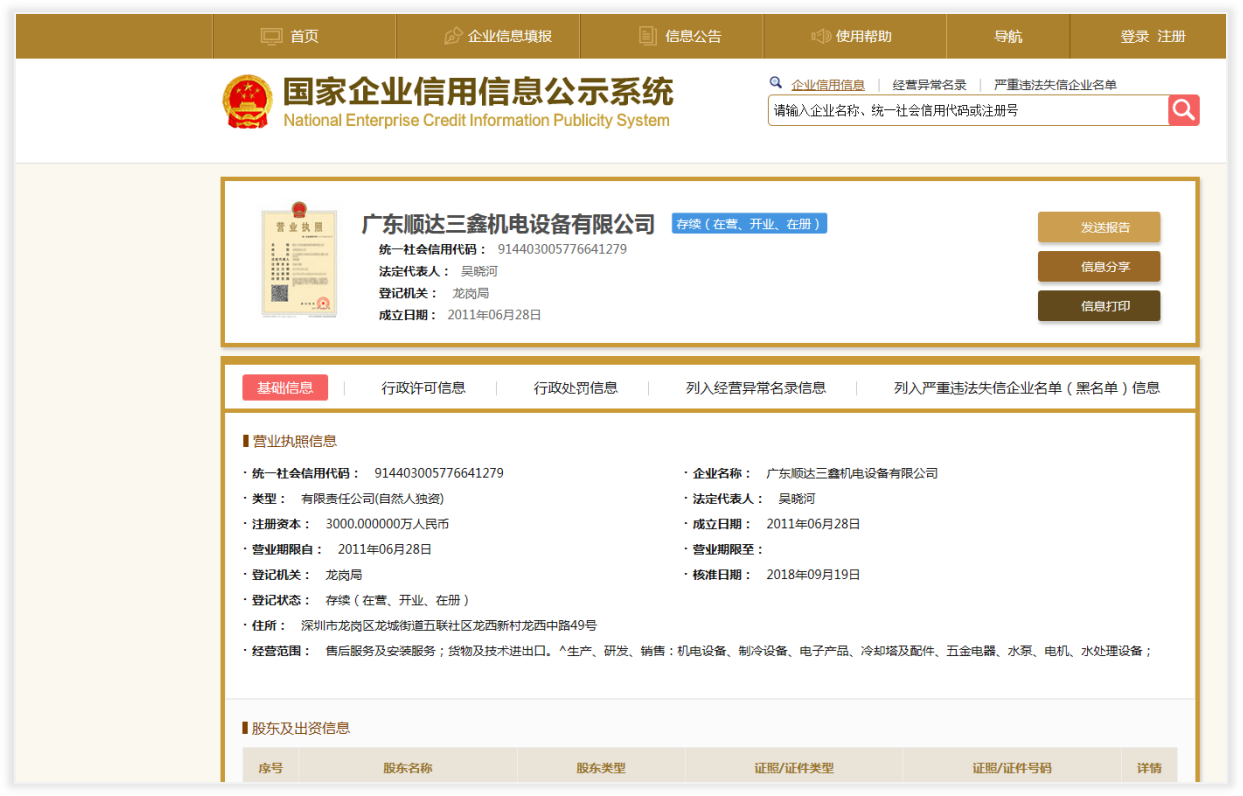Click the credit code in the header card
Screen dimensions: 1243x796
click(x=562, y=249)
